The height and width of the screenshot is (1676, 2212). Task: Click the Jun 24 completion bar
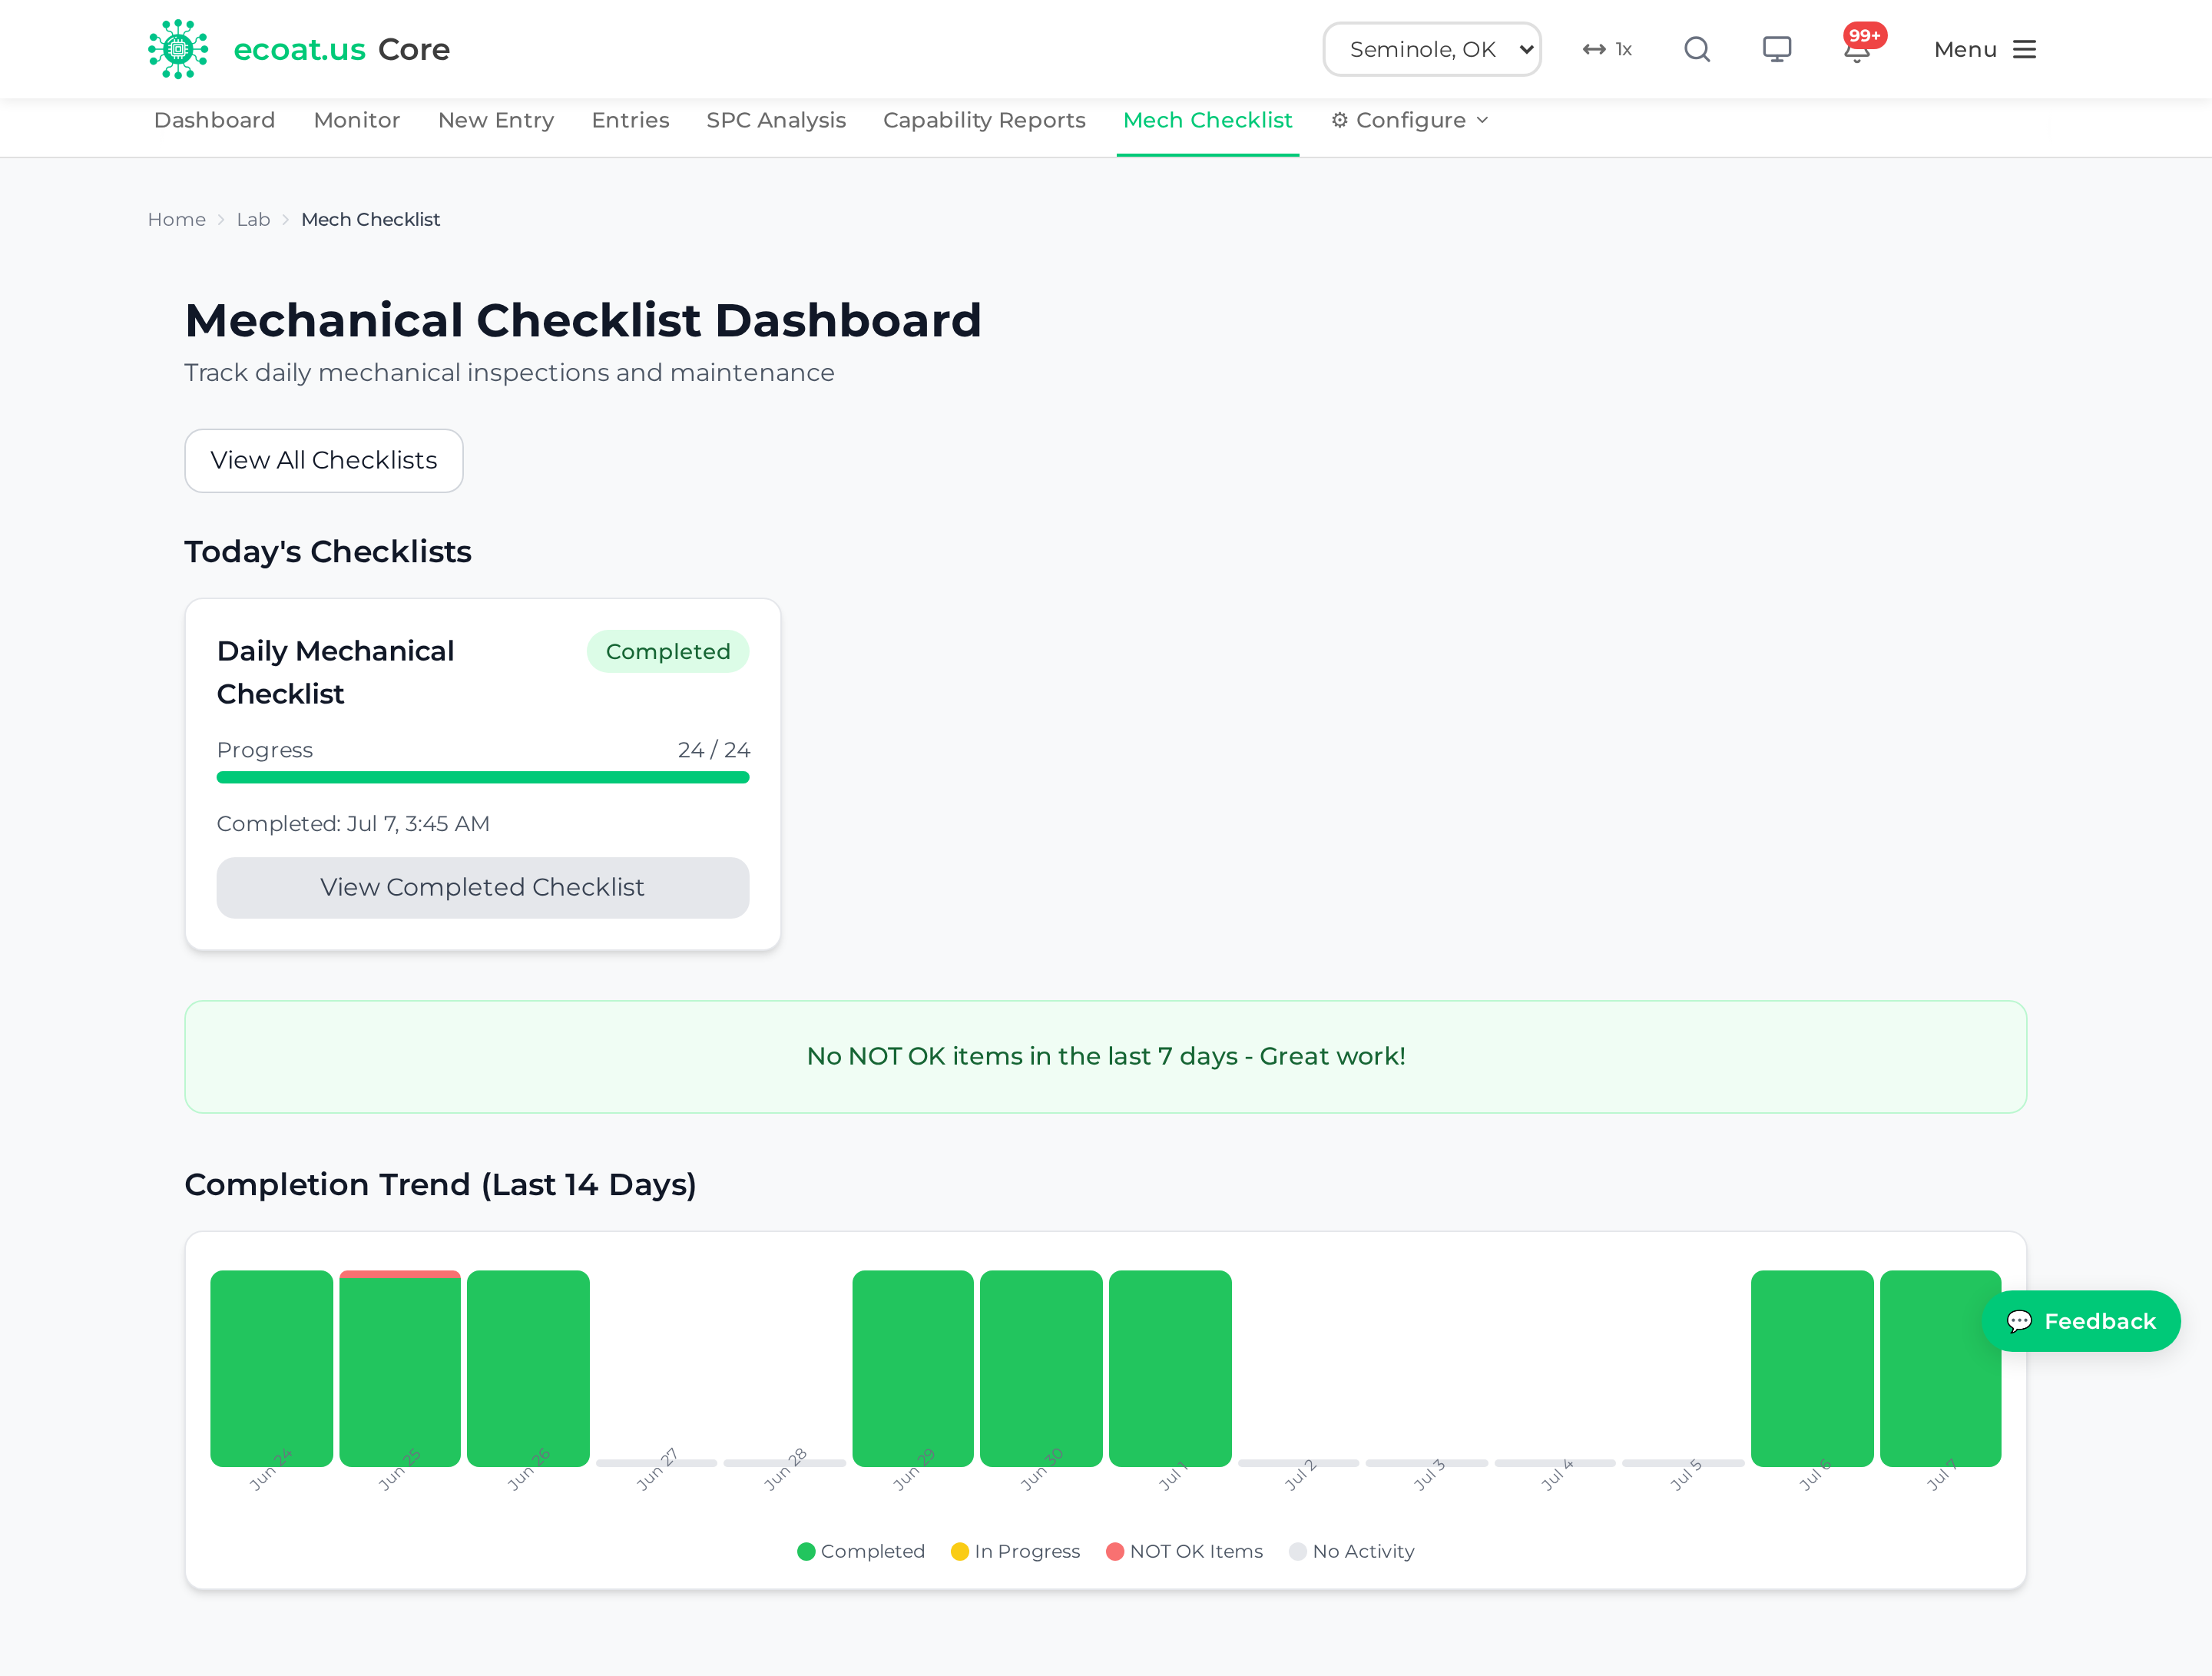(x=271, y=1368)
